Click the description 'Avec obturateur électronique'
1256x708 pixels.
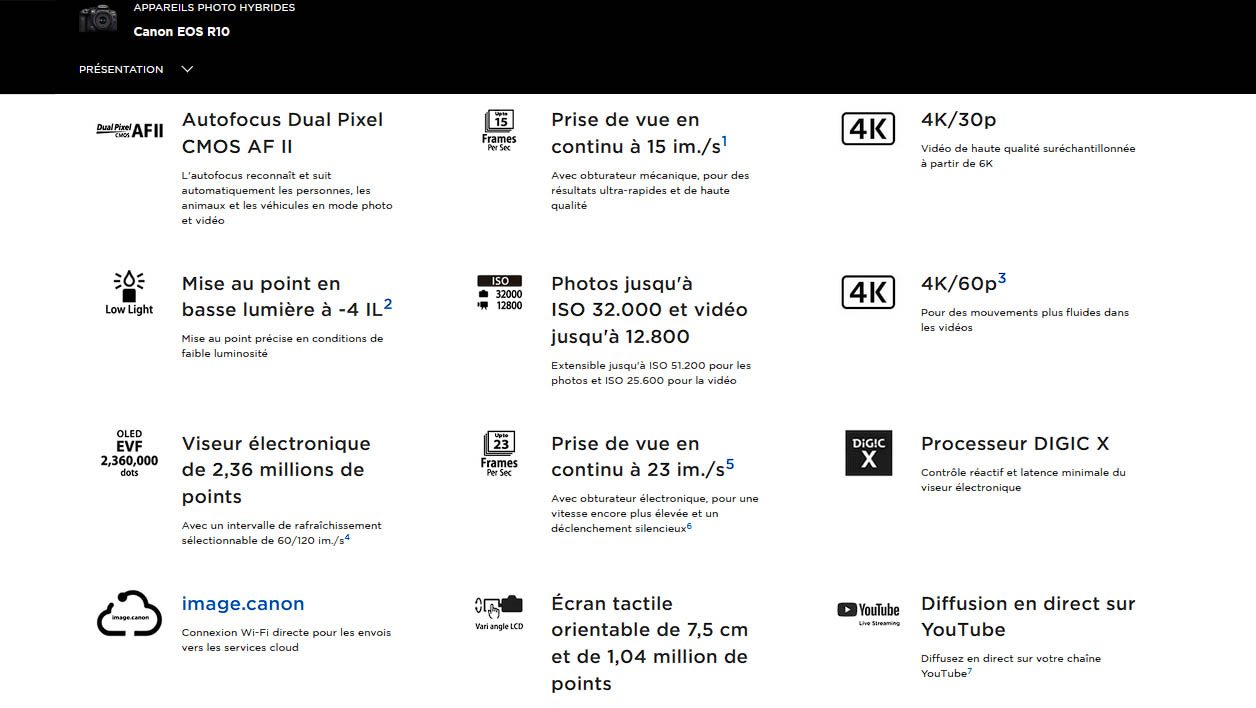pyautogui.click(x=655, y=513)
